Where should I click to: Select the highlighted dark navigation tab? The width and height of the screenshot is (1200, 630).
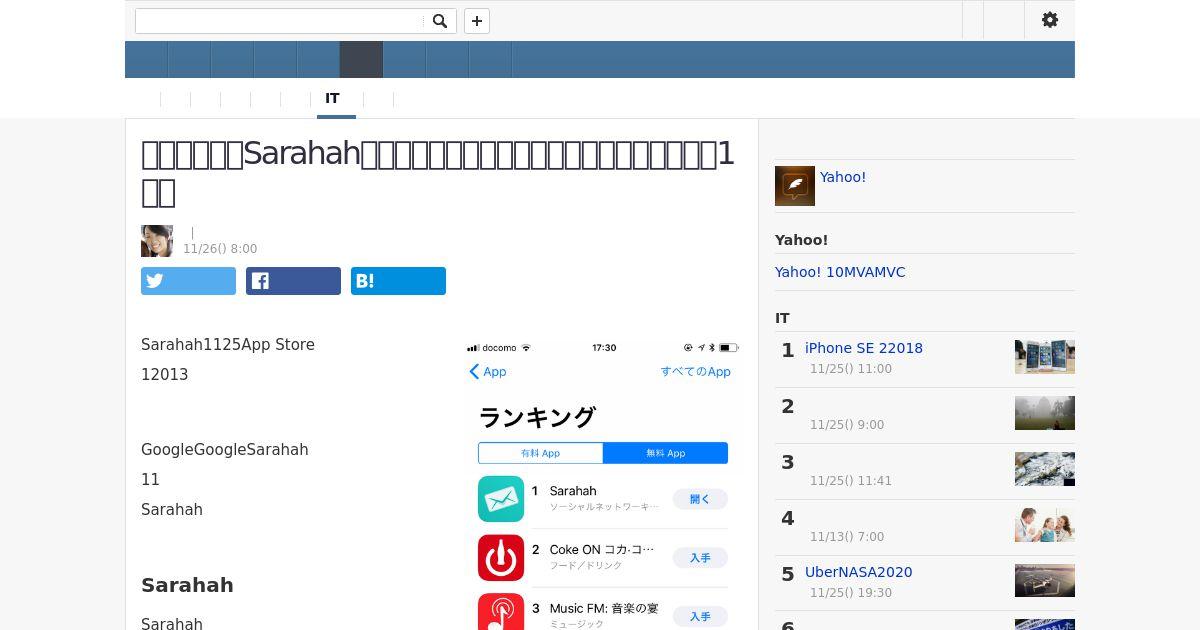(x=361, y=60)
